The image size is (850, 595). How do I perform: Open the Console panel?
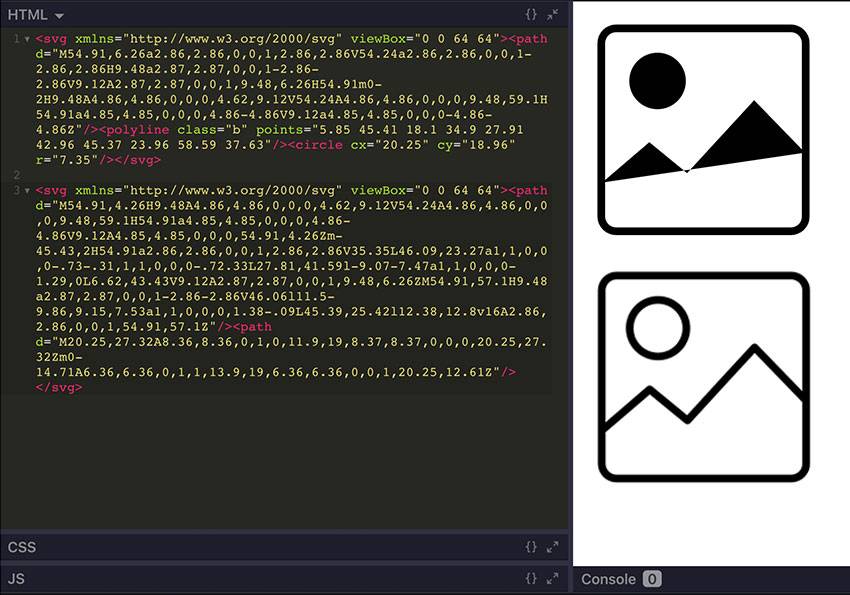(x=608, y=579)
